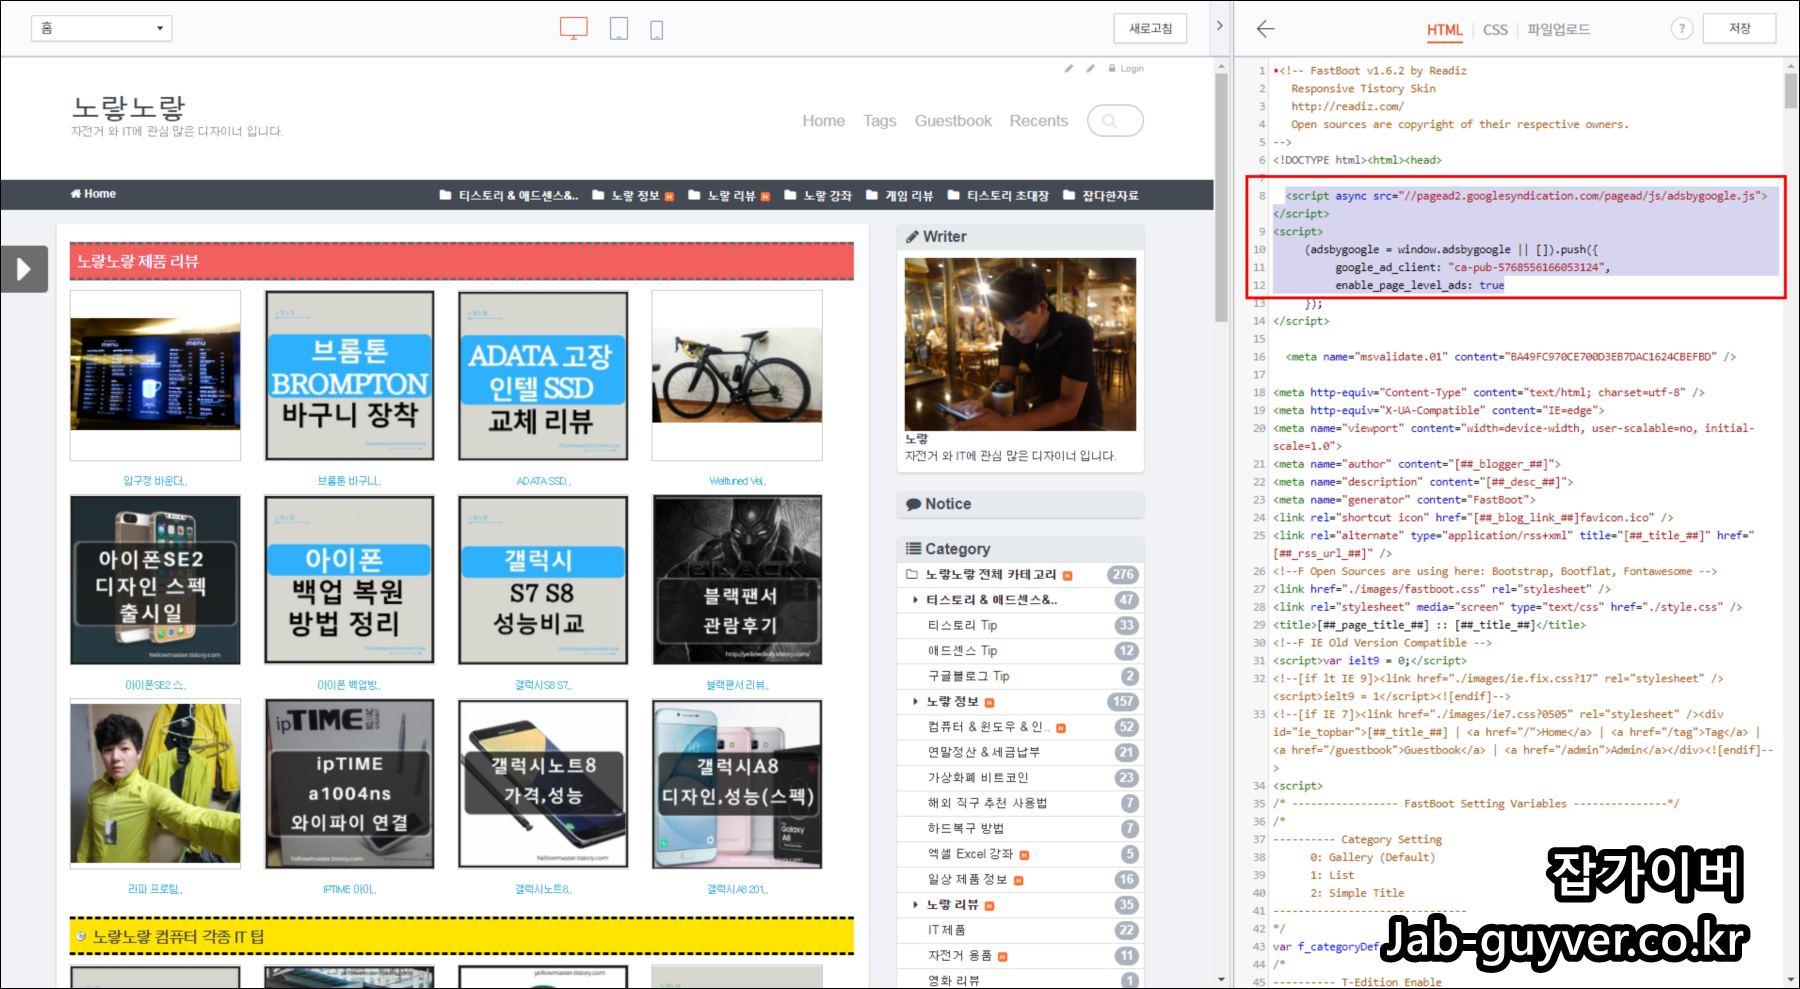Image resolution: width=1800 pixels, height=989 pixels.
Task: Click the 276 post count badge
Action: (1123, 575)
